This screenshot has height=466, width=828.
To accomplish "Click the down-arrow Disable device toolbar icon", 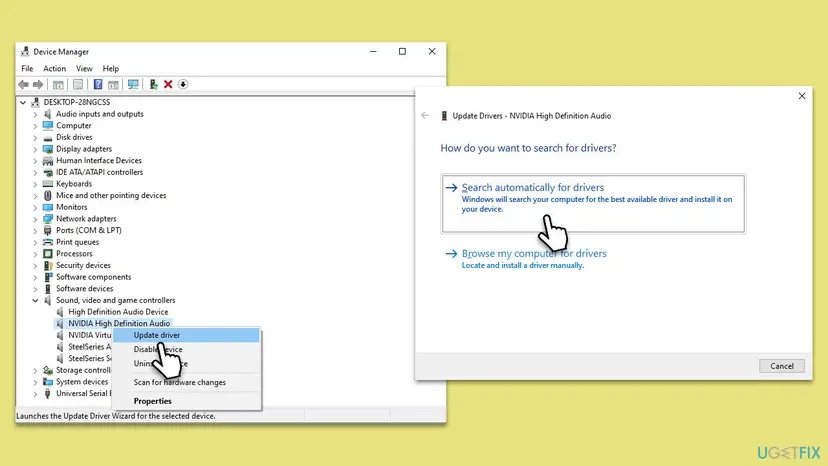I will (x=183, y=85).
